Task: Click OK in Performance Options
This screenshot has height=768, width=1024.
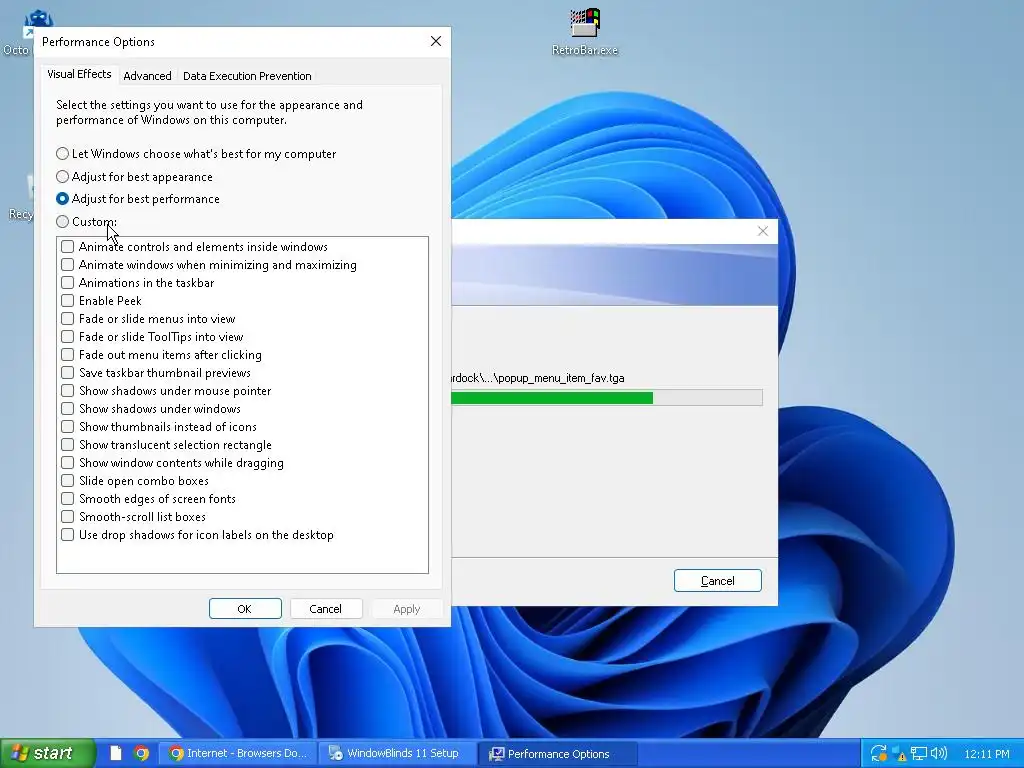Action: point(245,609)
